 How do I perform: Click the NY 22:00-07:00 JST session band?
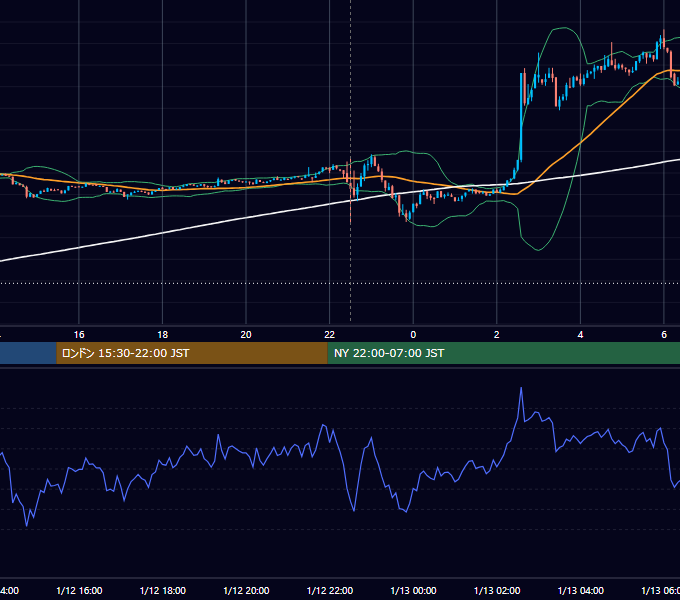503,353
